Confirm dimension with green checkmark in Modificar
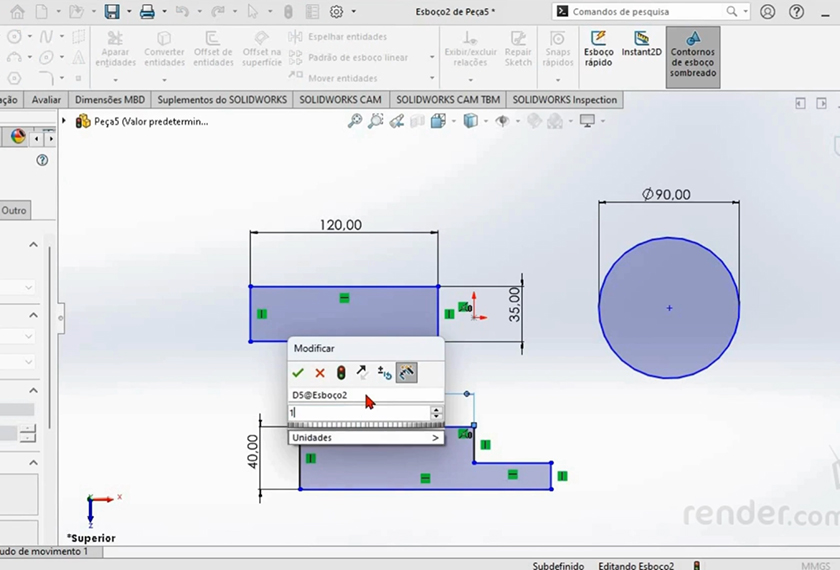Image resolution: width=840 pixels, height=570 pixels. coord(298,373)
